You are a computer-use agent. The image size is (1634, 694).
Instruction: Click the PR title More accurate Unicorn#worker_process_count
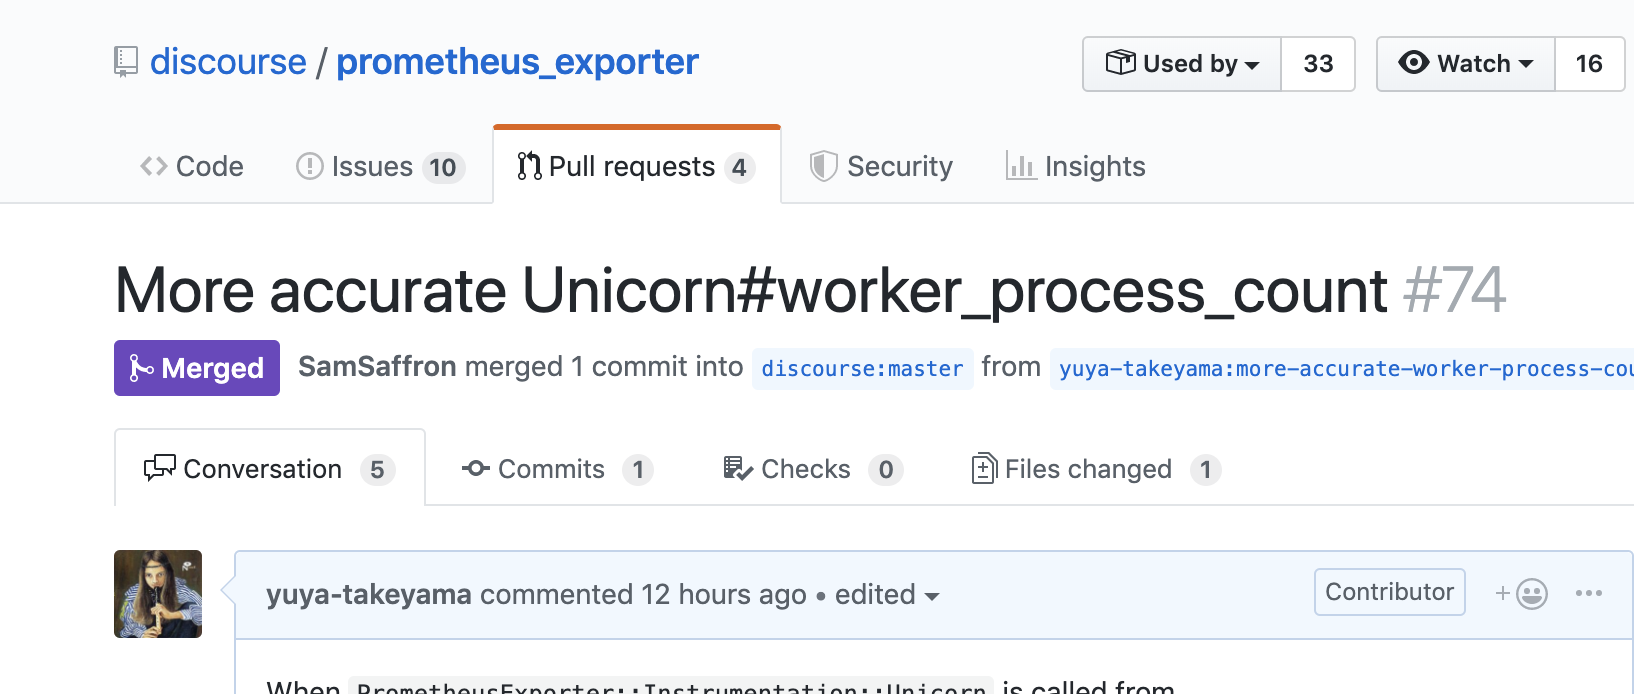click(x=751, y=291)
